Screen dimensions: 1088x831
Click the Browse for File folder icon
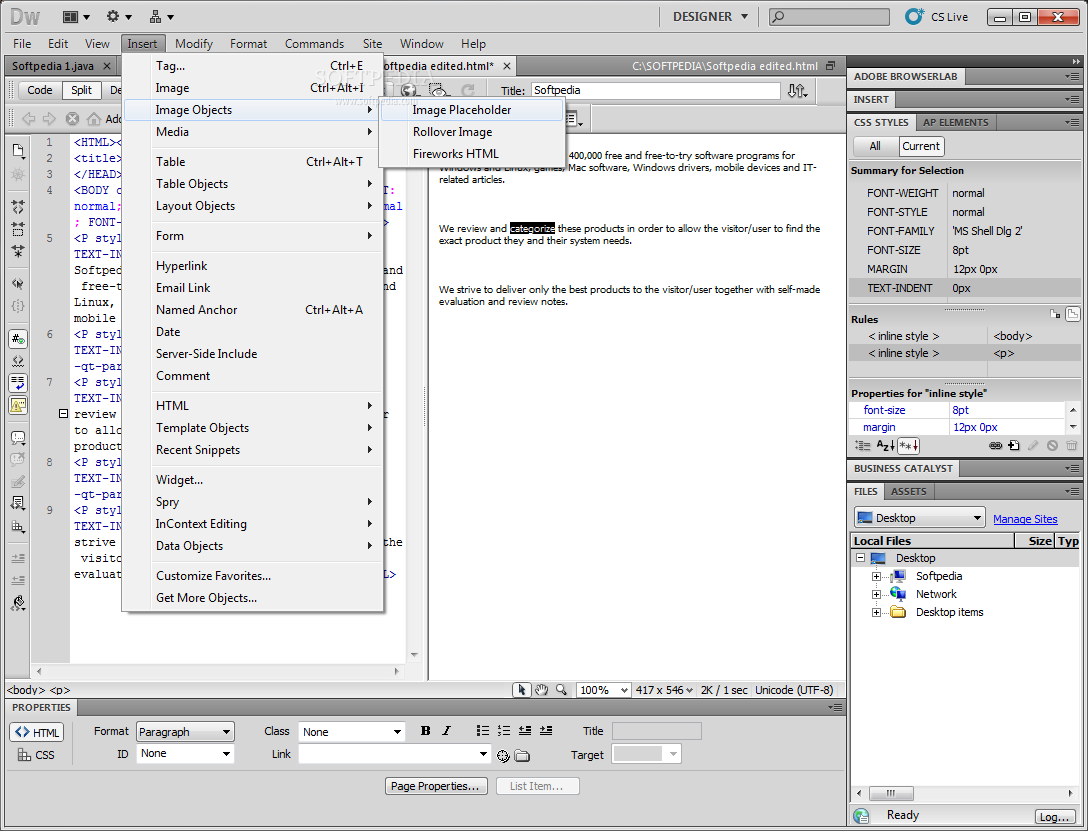coord(522,755)
